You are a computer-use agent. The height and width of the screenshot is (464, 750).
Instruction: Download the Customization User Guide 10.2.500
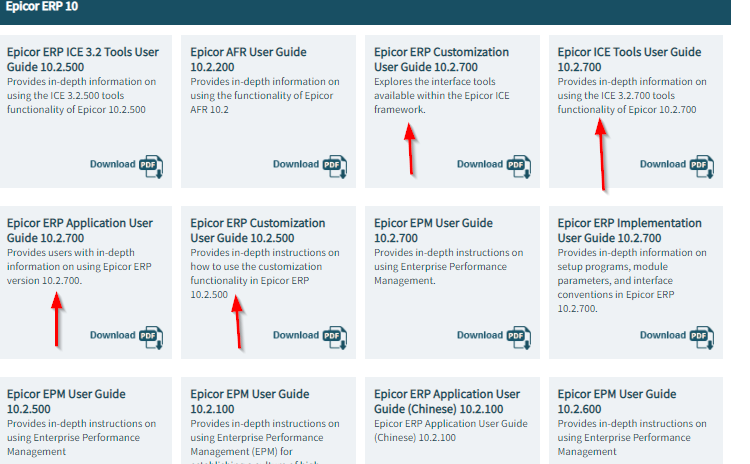[296, 335]
